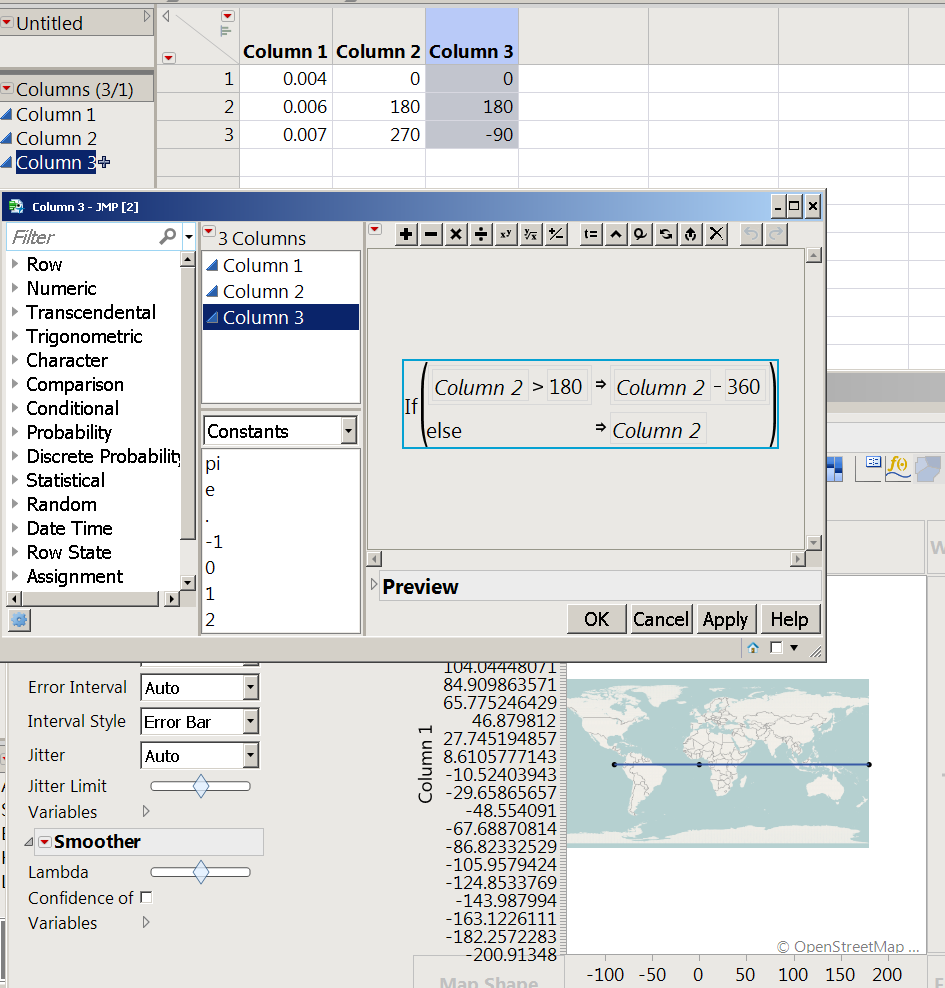Click the switch terms (circular arrows) button
Screen dimensions: 945x988
click(666, 234)
